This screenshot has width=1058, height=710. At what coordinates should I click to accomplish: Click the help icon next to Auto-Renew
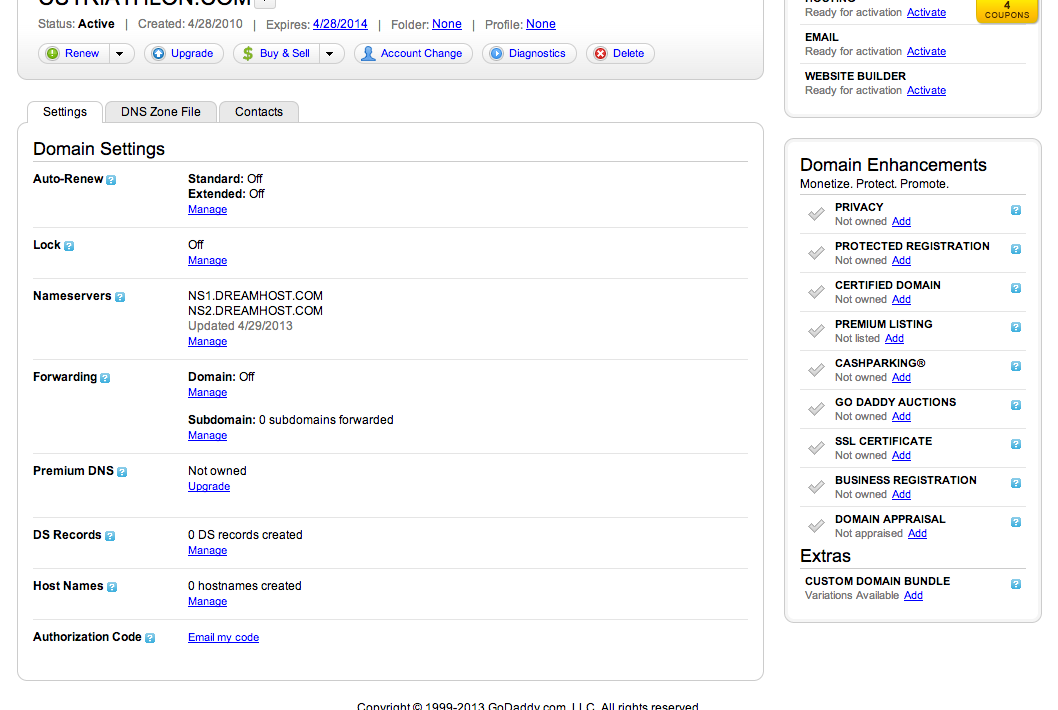pos(111,180)
